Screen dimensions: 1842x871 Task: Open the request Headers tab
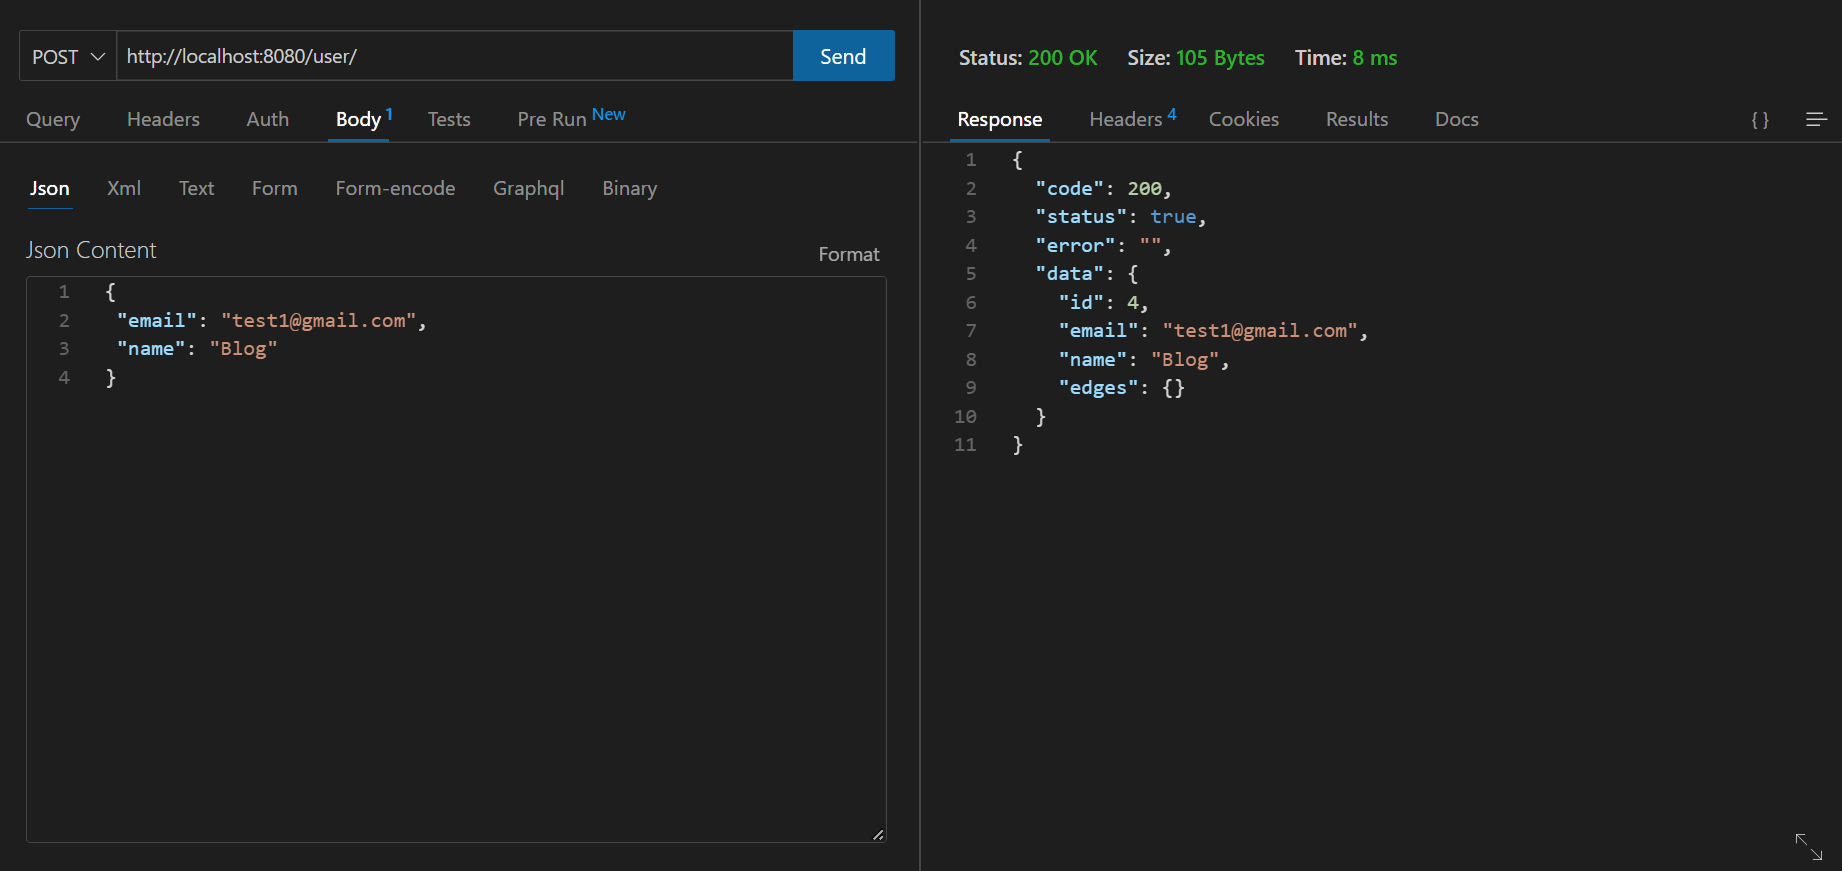(x=163, y=119)
